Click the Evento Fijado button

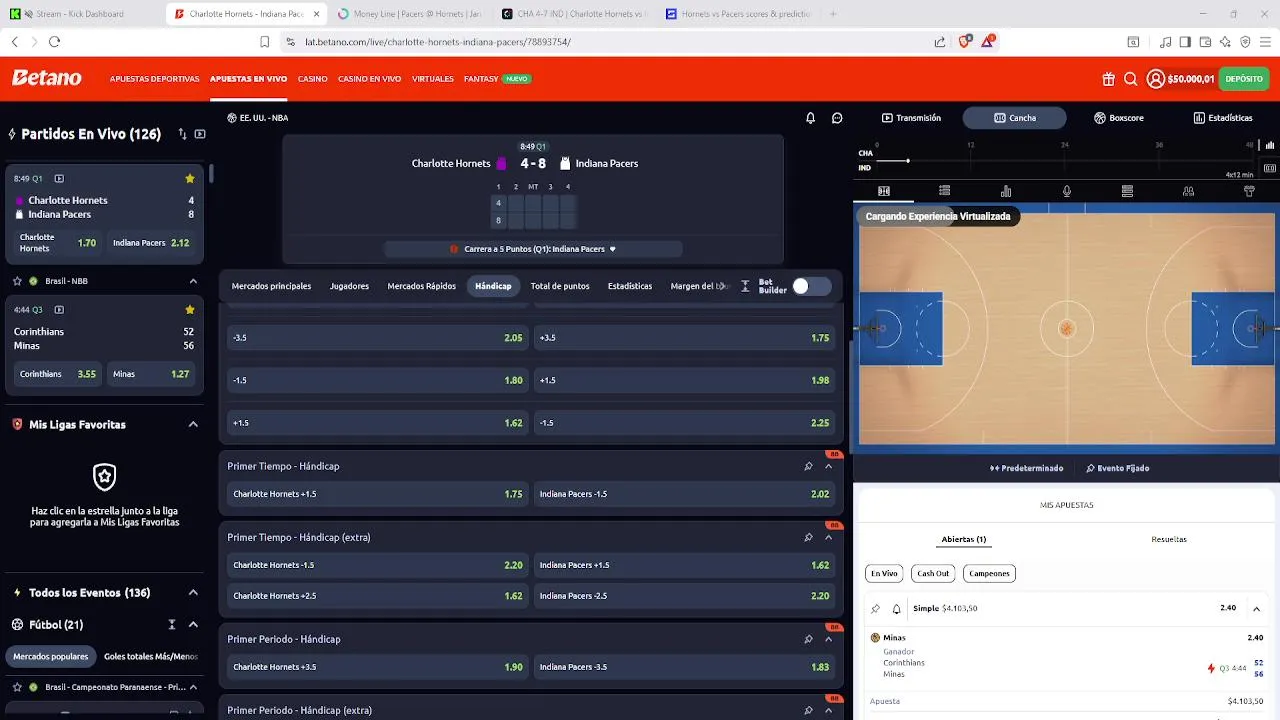1117,468
